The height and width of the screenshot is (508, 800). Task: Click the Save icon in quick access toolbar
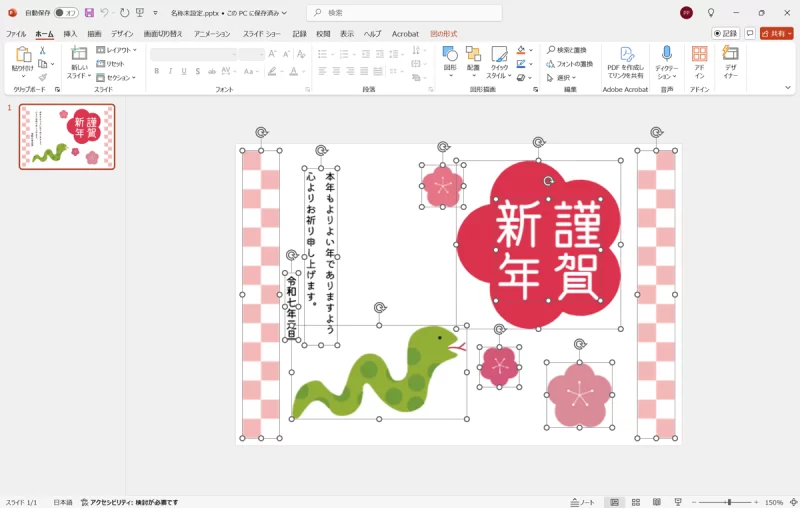point(89,13)
